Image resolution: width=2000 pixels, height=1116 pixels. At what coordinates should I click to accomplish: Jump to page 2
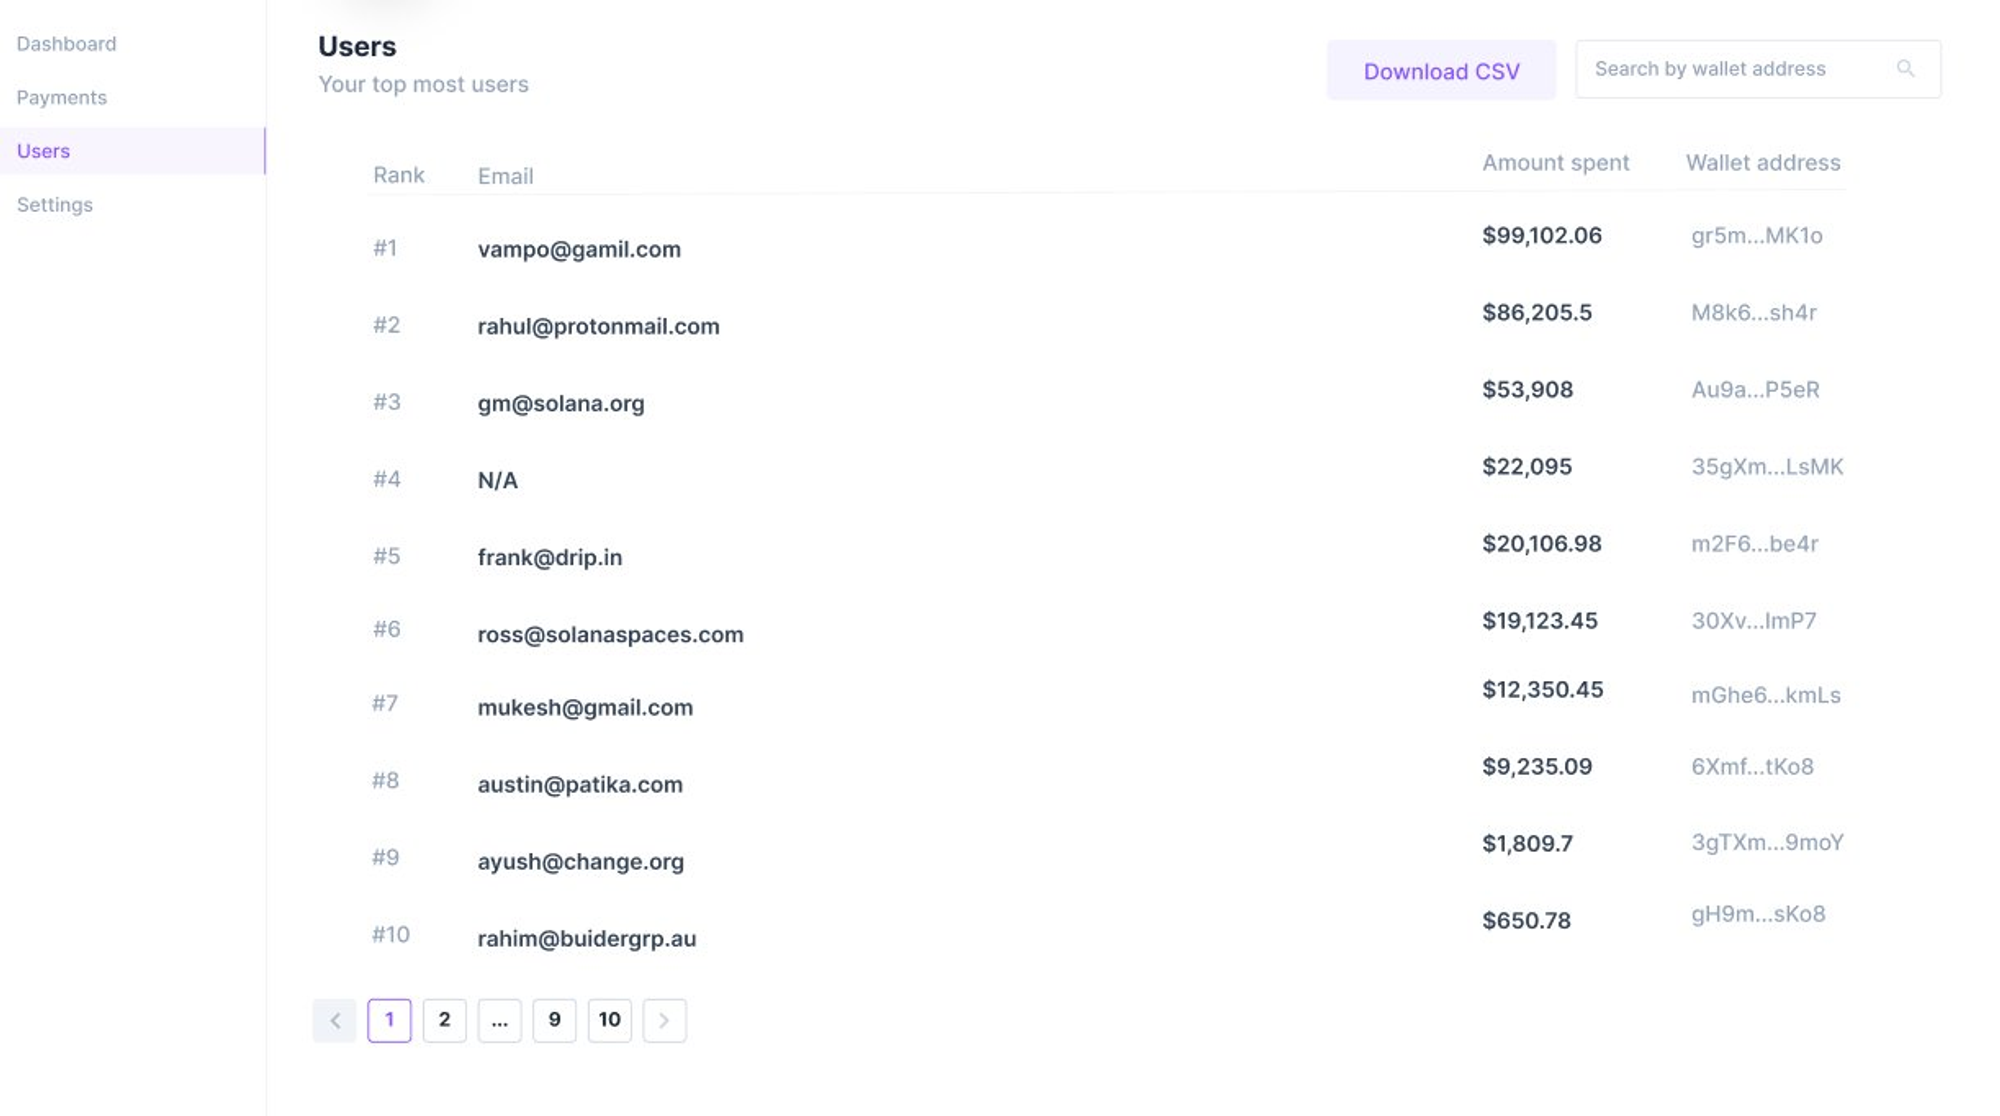click(x=444, y=1020)
